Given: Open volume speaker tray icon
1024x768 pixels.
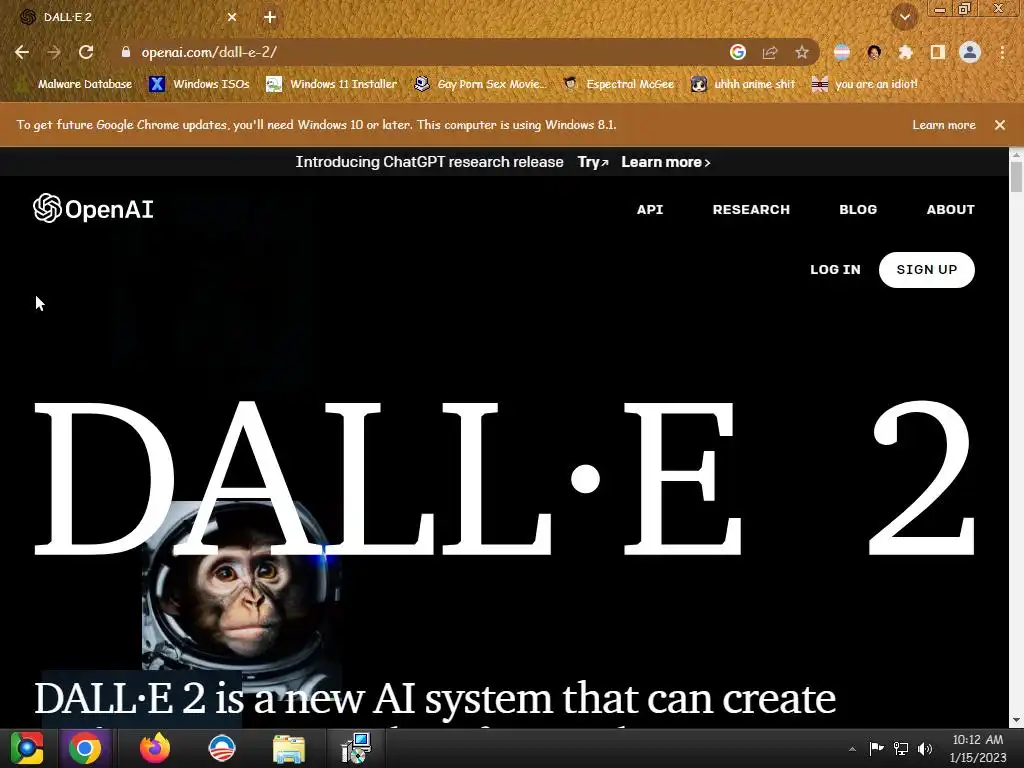Looking at the screenshot, I should point(925,748).
